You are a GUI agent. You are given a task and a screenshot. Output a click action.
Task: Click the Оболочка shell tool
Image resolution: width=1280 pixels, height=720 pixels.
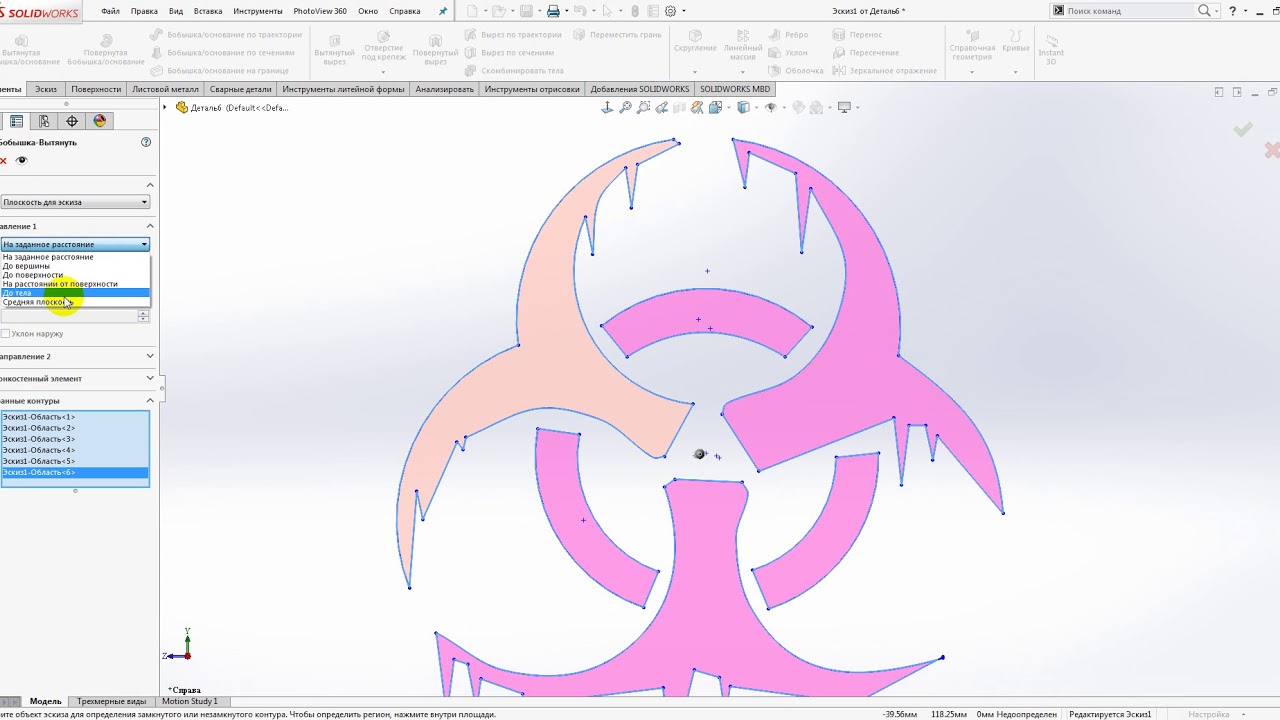796,71
